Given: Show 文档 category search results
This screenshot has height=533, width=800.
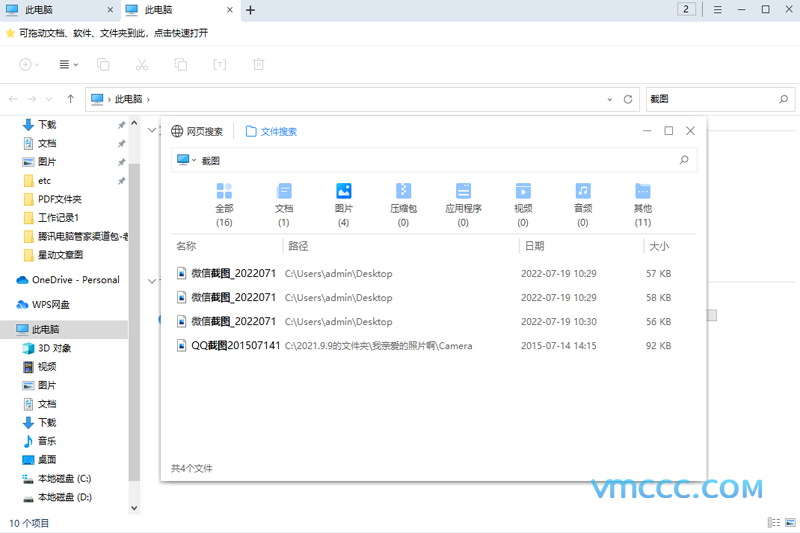Looking at the screenshot, I should tap(284, 191).
